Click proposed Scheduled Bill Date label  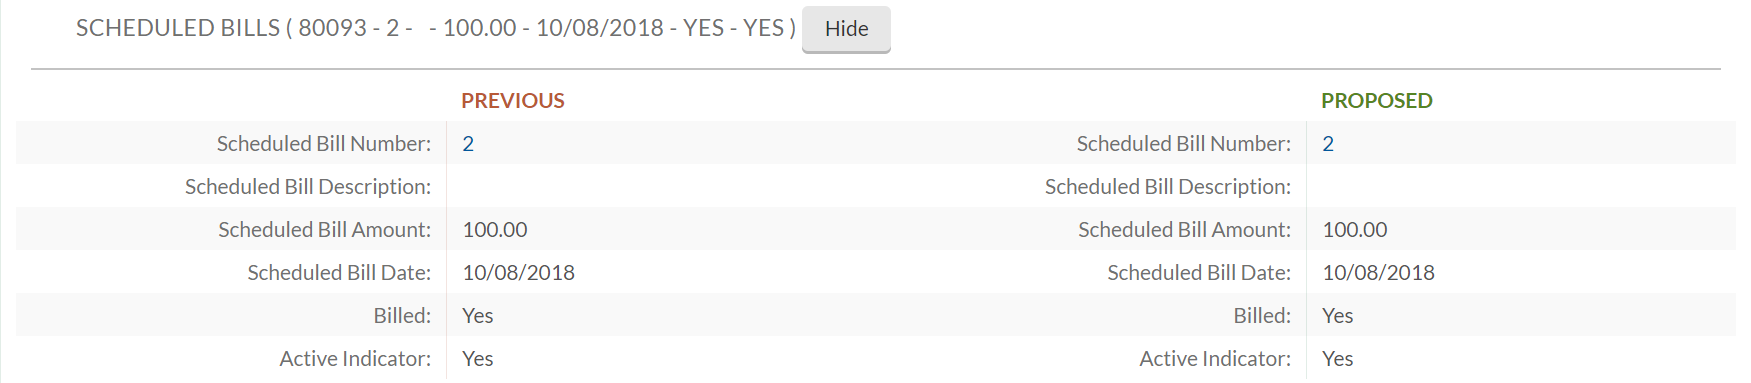coord(1199,273)
